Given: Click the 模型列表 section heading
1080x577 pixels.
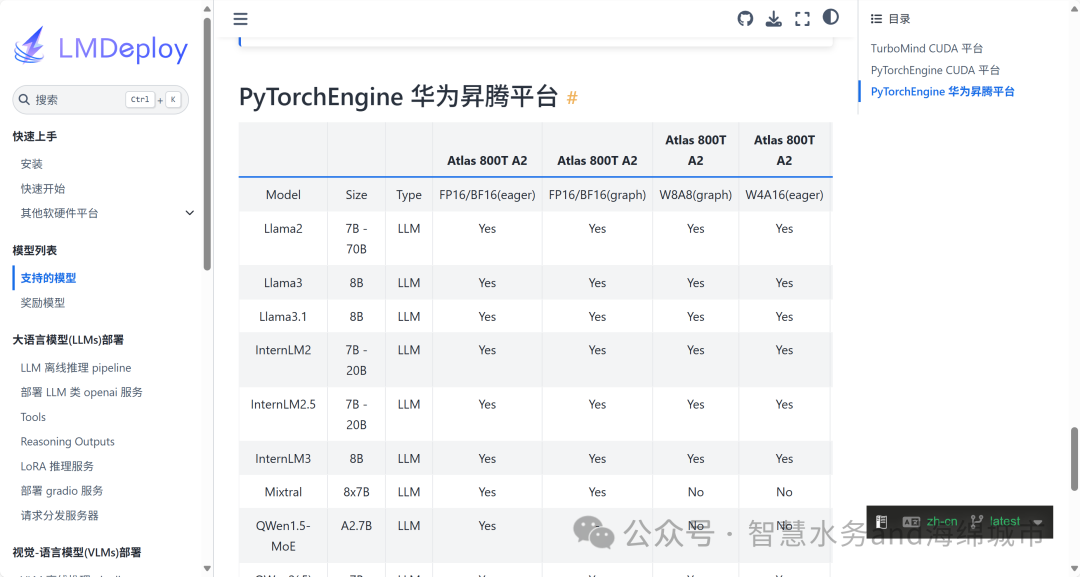Looking at the screenshot, I should (34, 251).
